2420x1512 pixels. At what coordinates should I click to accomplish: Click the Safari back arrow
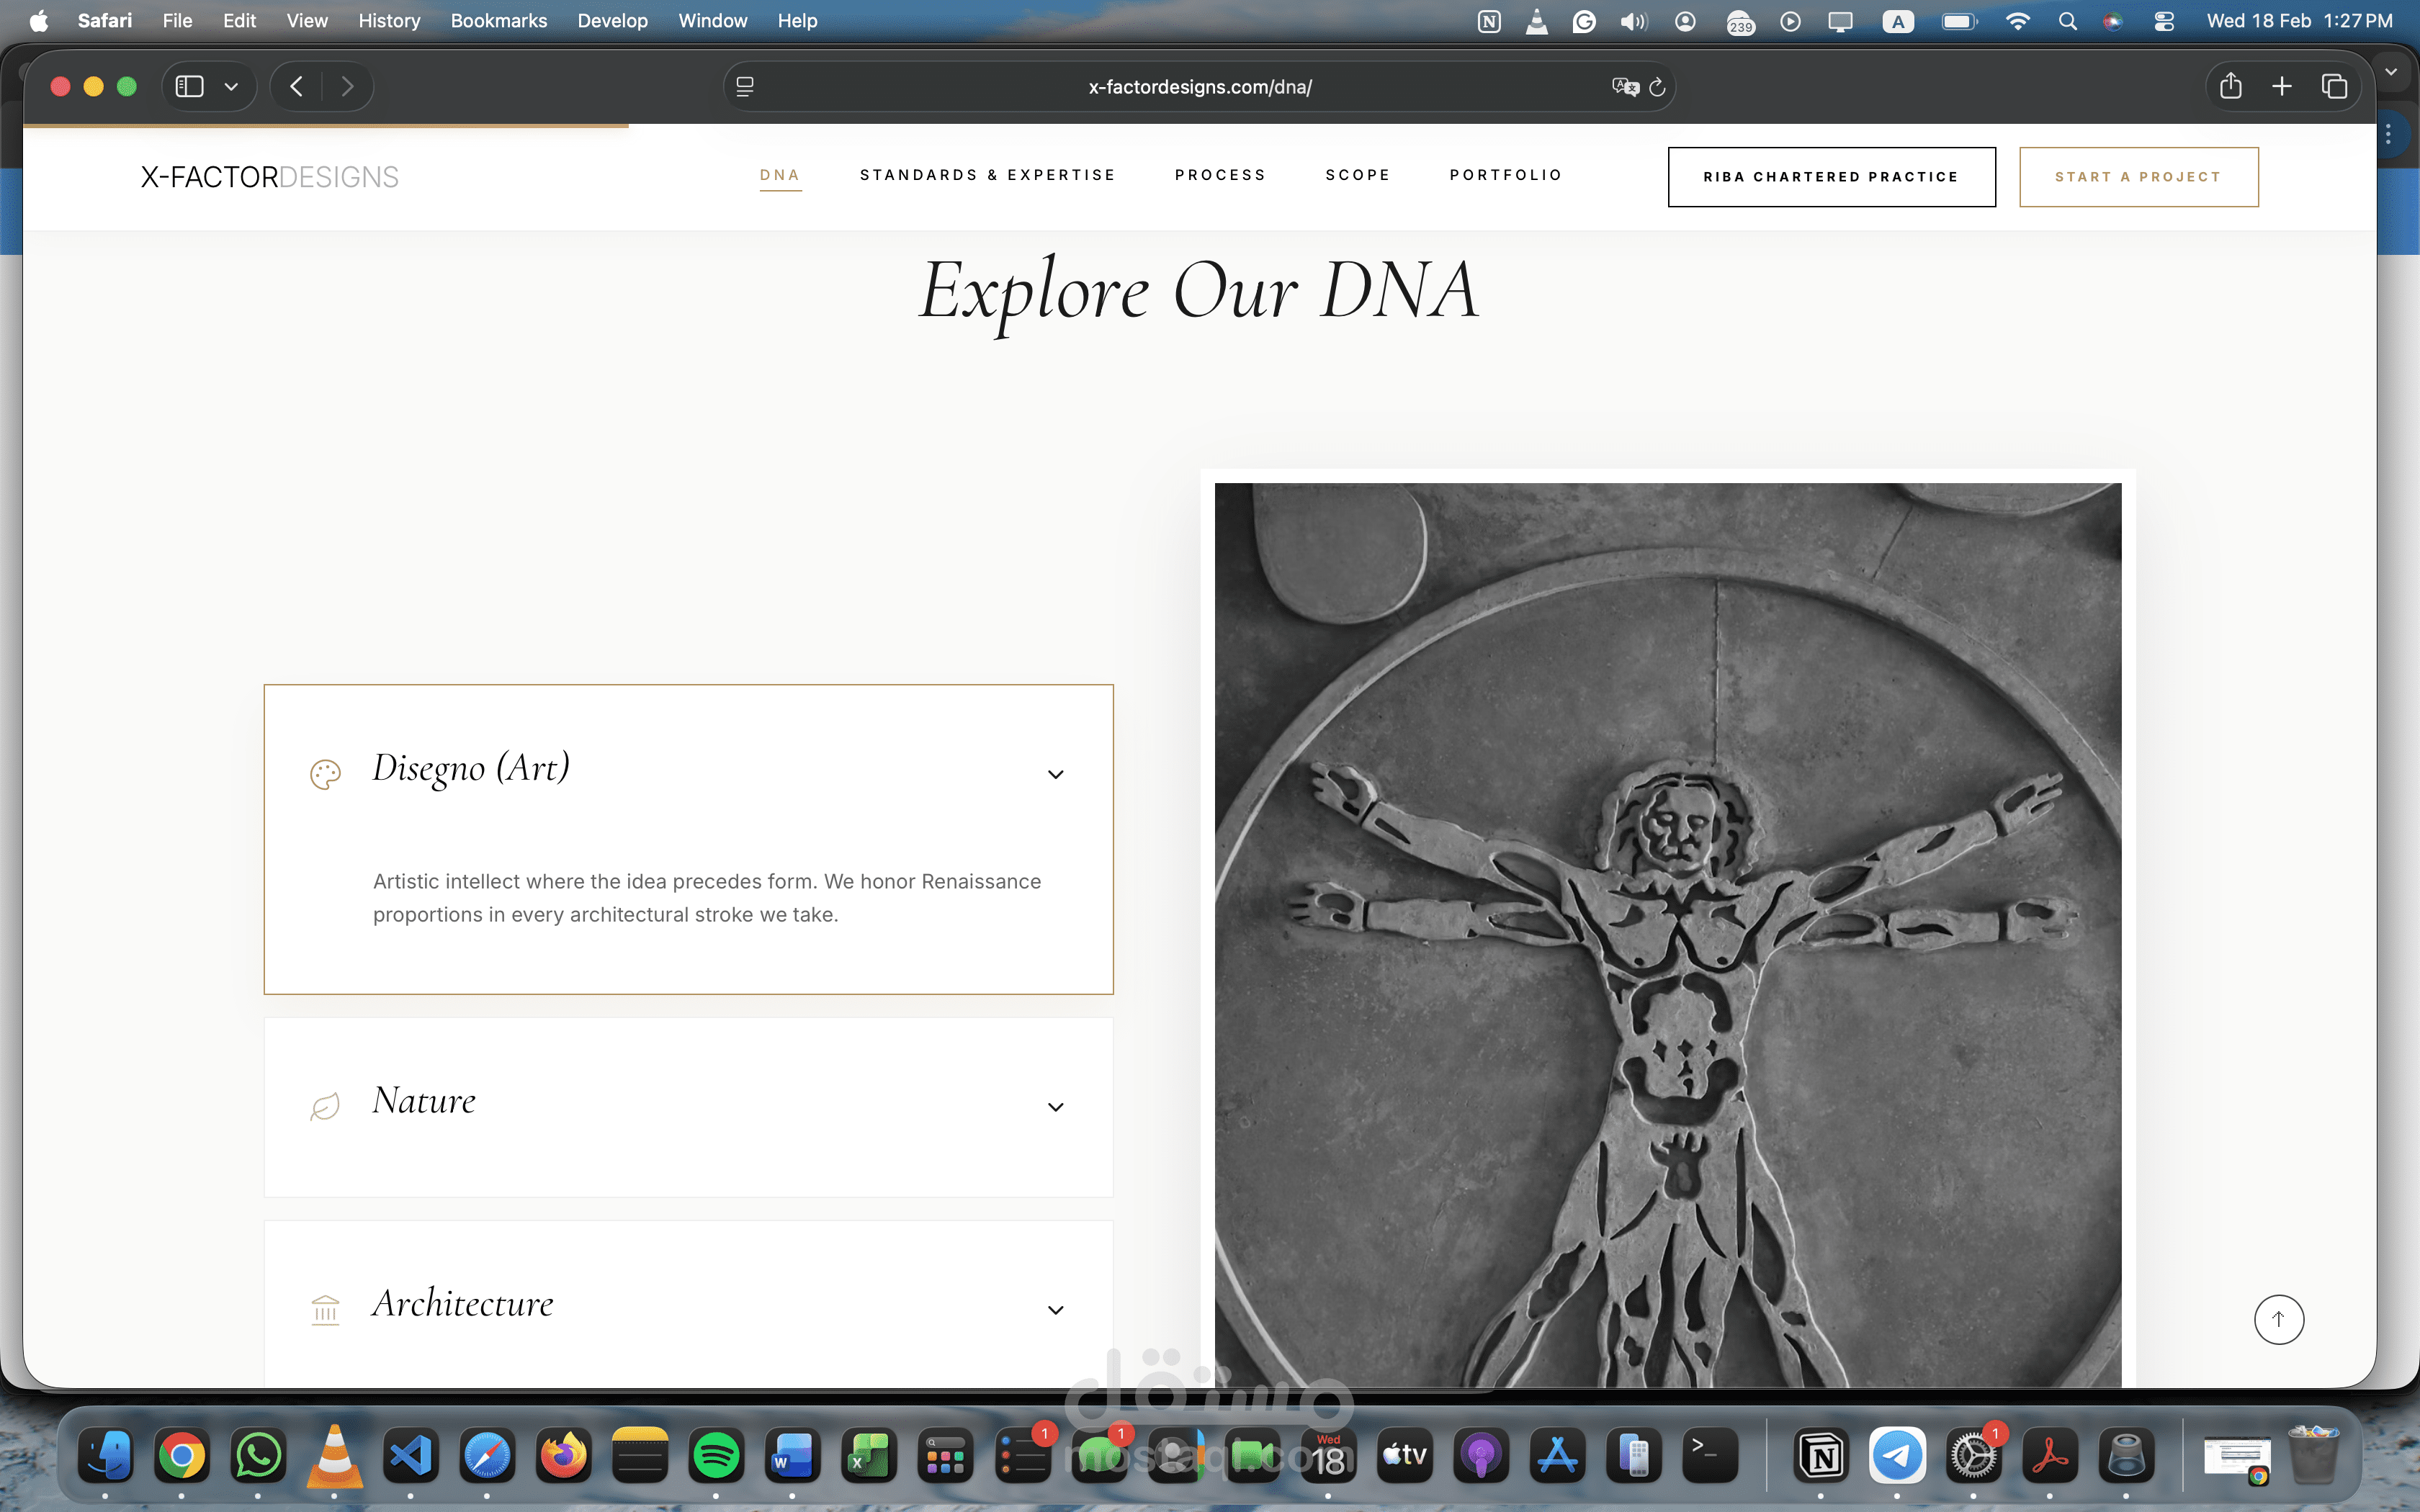click(297, 87)
